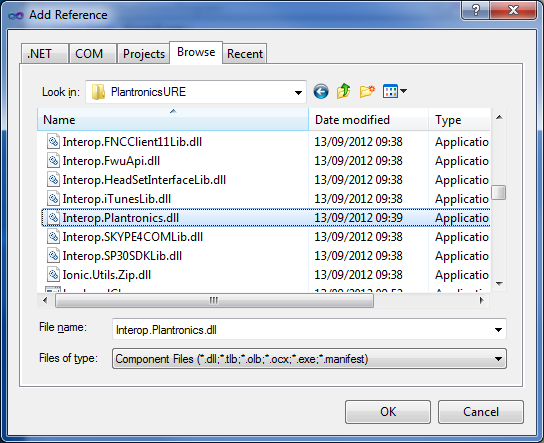The height and width of the screenshot is (443, 544).
Task: Close the Add Reference dialog
Action: pyautogui.click(x=513, y=10)
